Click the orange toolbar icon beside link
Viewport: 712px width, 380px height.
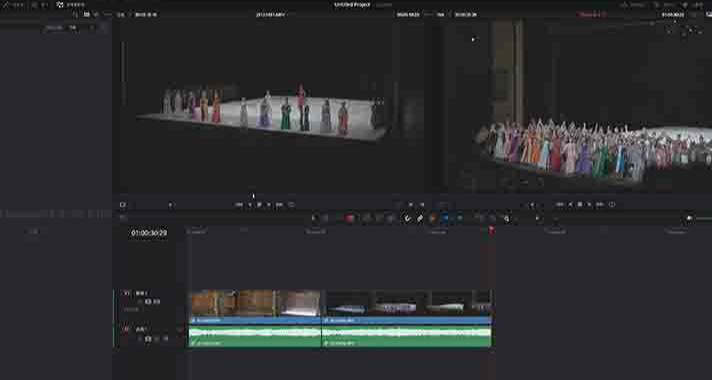[x=433, y=218]
